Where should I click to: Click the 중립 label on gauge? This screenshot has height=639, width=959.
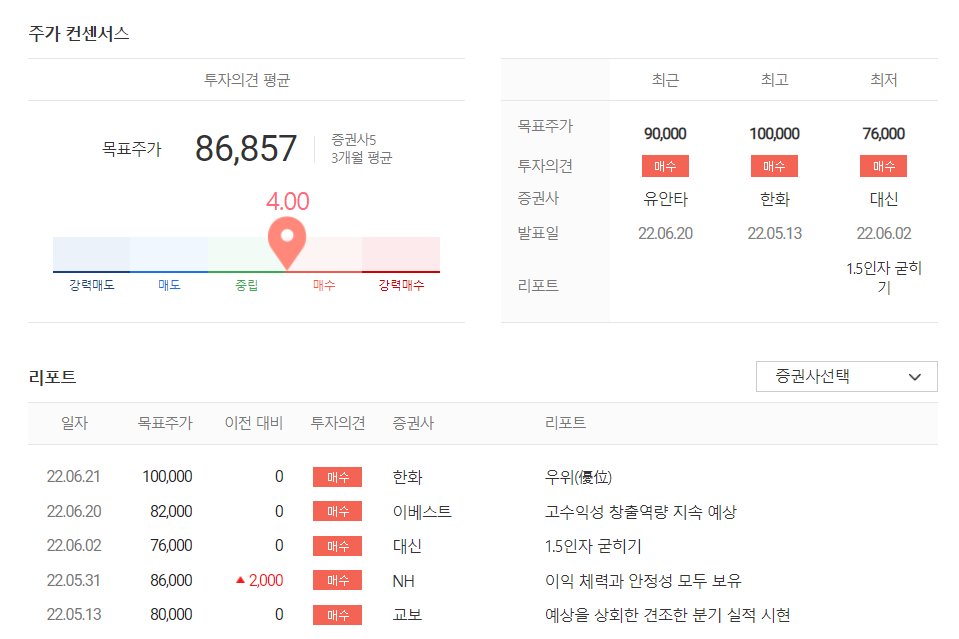[246, 285]
